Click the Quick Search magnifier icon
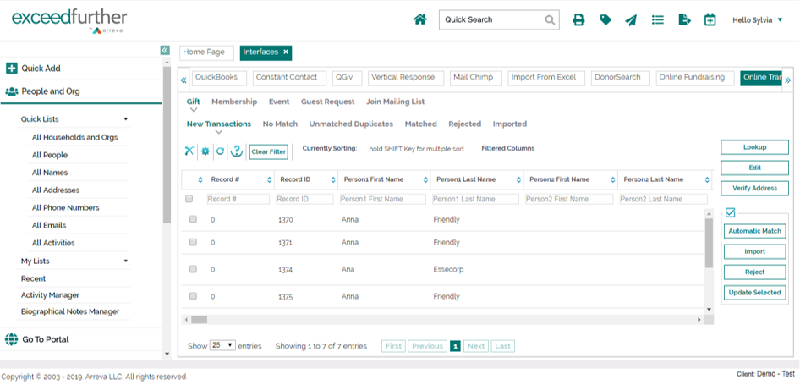 click(x=549, y=20)
